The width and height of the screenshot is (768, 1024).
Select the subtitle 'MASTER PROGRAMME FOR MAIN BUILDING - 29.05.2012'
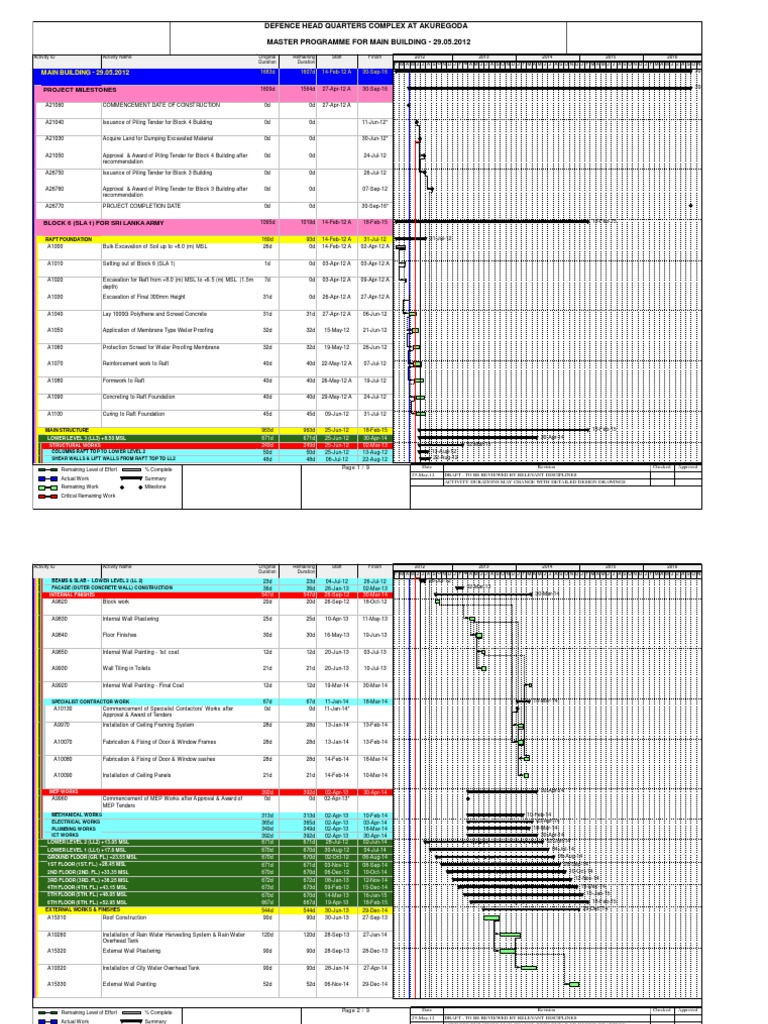[368, 42]
